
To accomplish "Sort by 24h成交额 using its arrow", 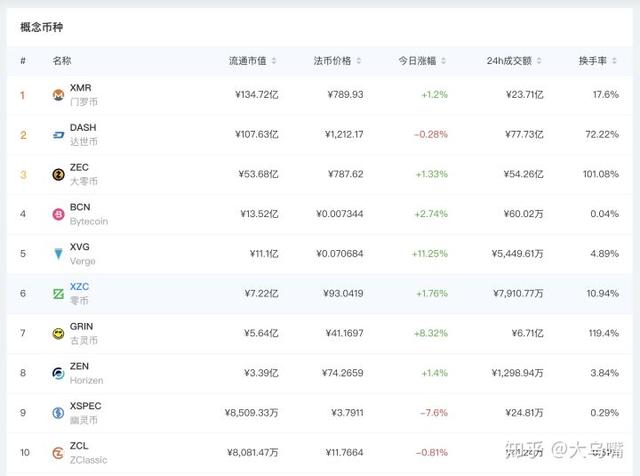I will point(539,61).
